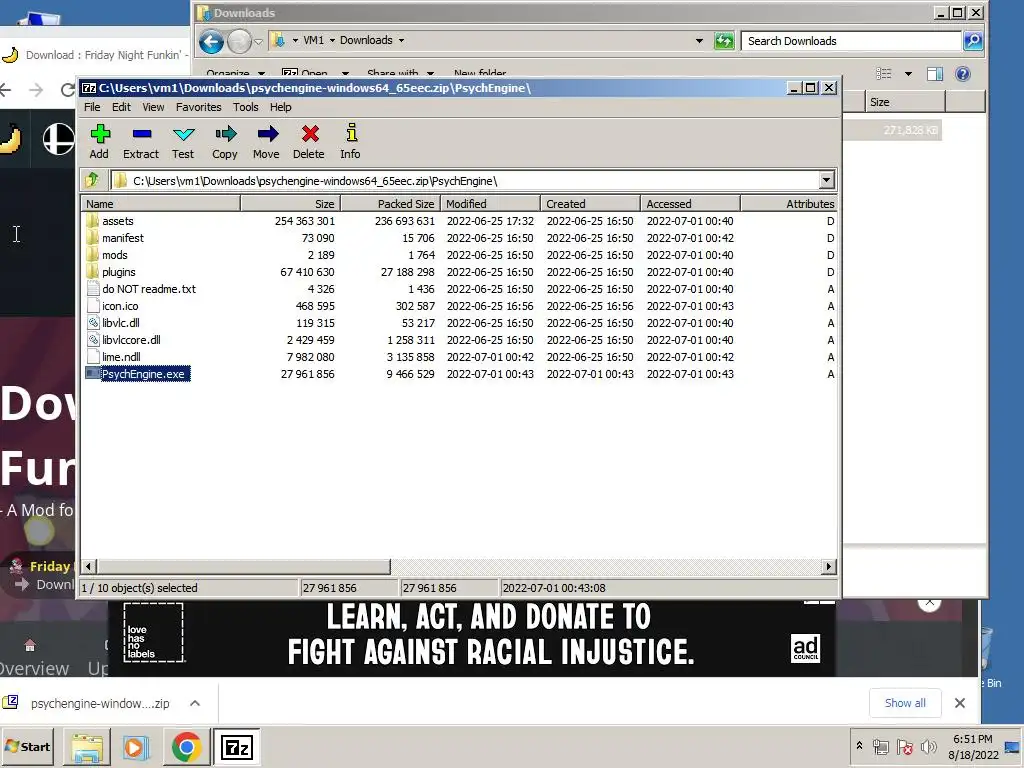The width and height of the screenshot is (1024, 768).
Task: Go up one folder level in 7-Zip
Action: coord(92,180)
